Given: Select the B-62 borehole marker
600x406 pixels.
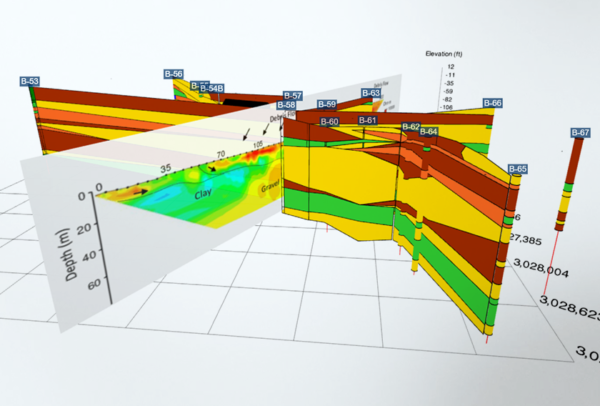Looking at the screenshot, I should 411,127.
